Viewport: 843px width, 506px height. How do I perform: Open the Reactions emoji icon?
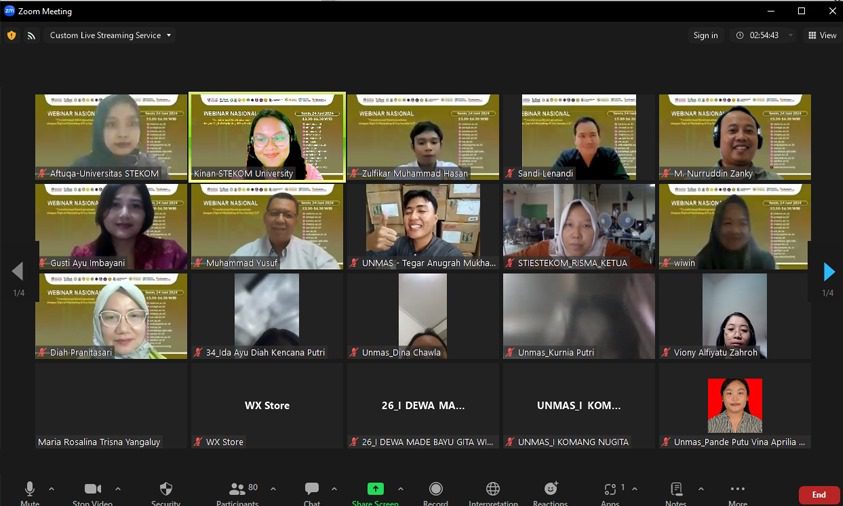pyautogui.click(x=550, y=489)
